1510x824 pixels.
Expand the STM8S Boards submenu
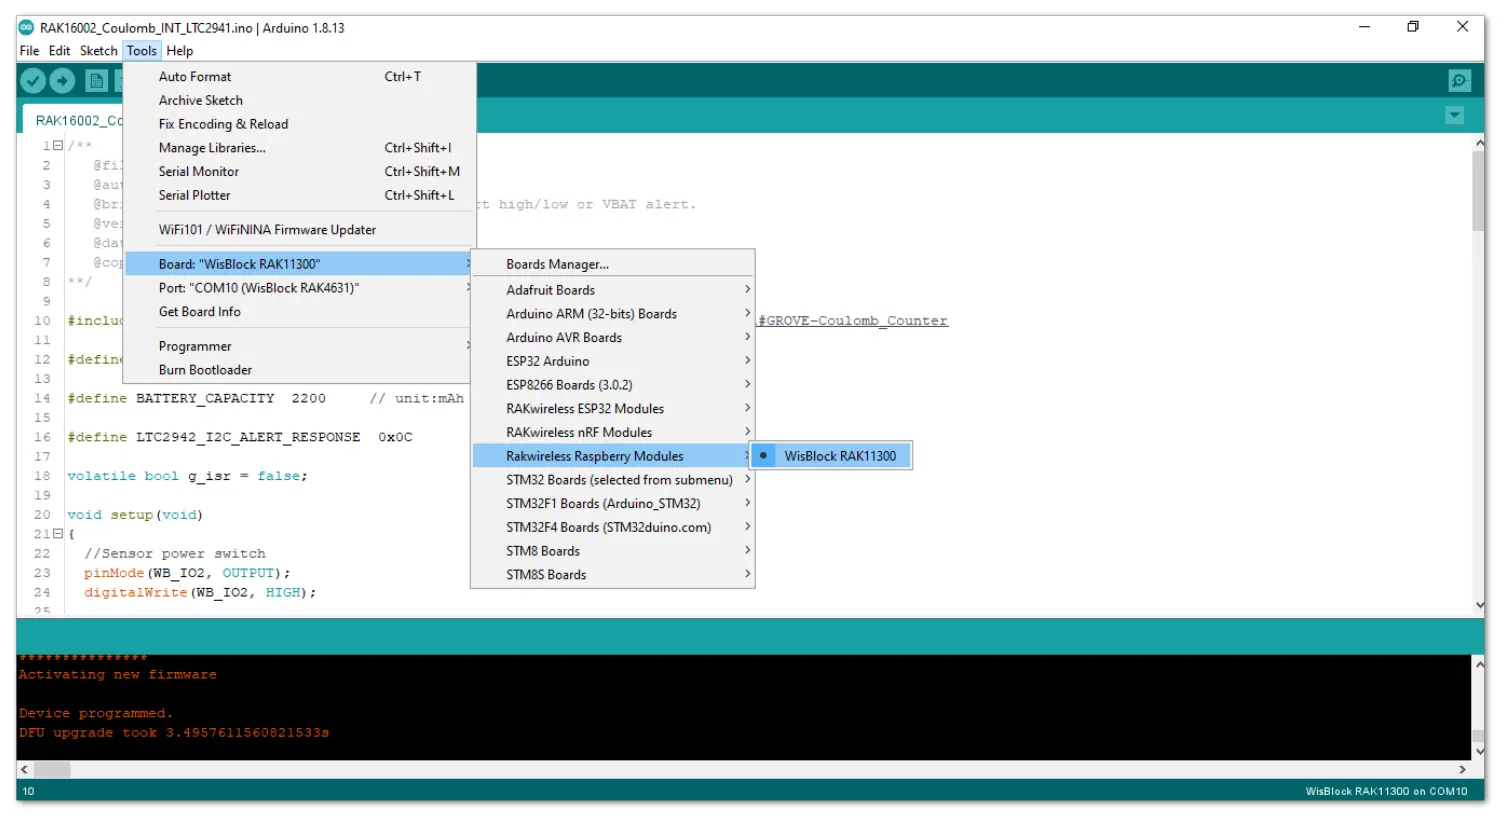(612, 575)
